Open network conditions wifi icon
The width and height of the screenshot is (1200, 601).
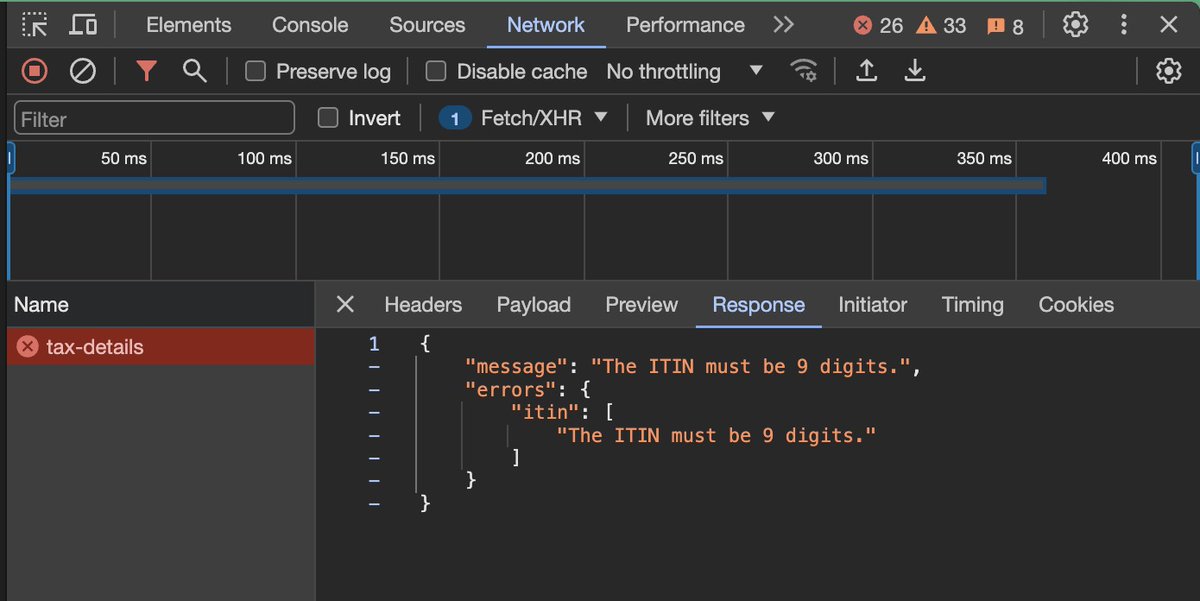(x=806, y=71)
